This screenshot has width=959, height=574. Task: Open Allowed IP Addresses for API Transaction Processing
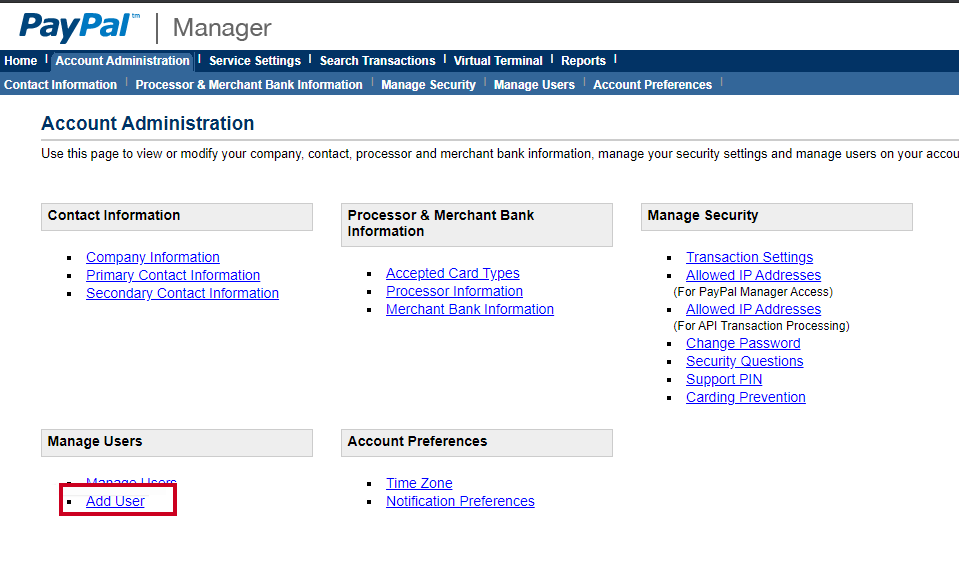click(754, 309)
